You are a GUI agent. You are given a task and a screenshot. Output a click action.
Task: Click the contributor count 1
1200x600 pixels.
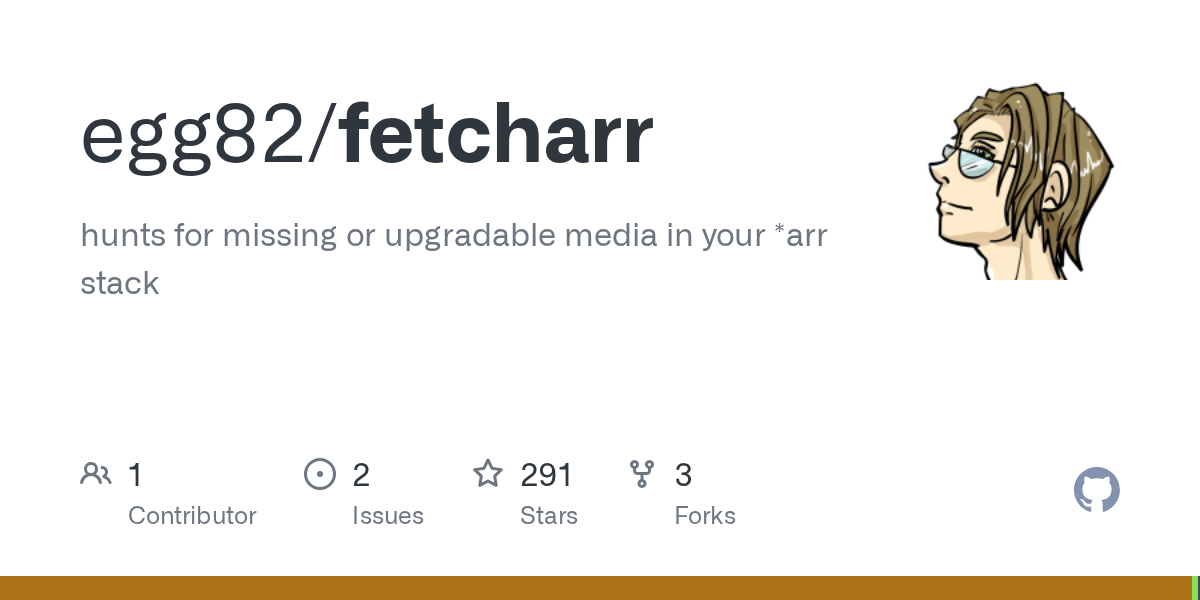click(135, 475)
